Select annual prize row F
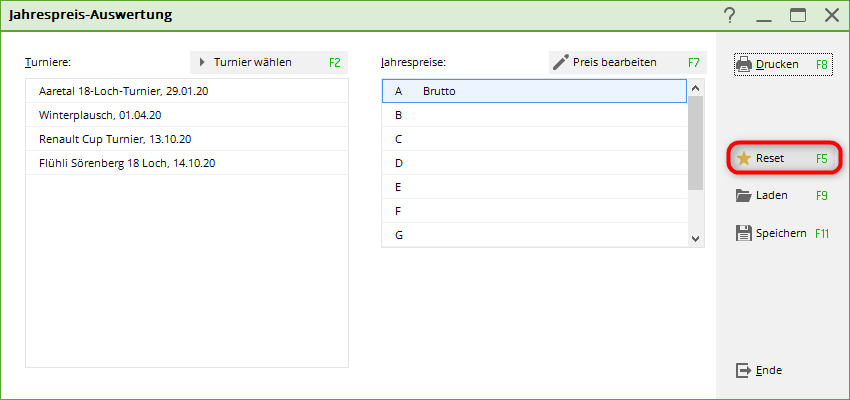The width and height of the screenshot is (850, 400). (534, 211)
